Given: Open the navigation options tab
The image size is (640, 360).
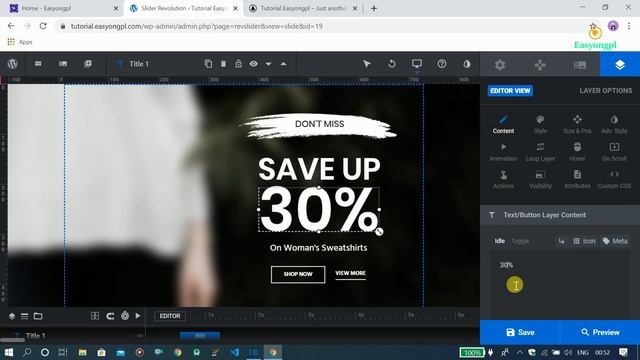Looking at the screenshot, I should [x=540, y=64].
